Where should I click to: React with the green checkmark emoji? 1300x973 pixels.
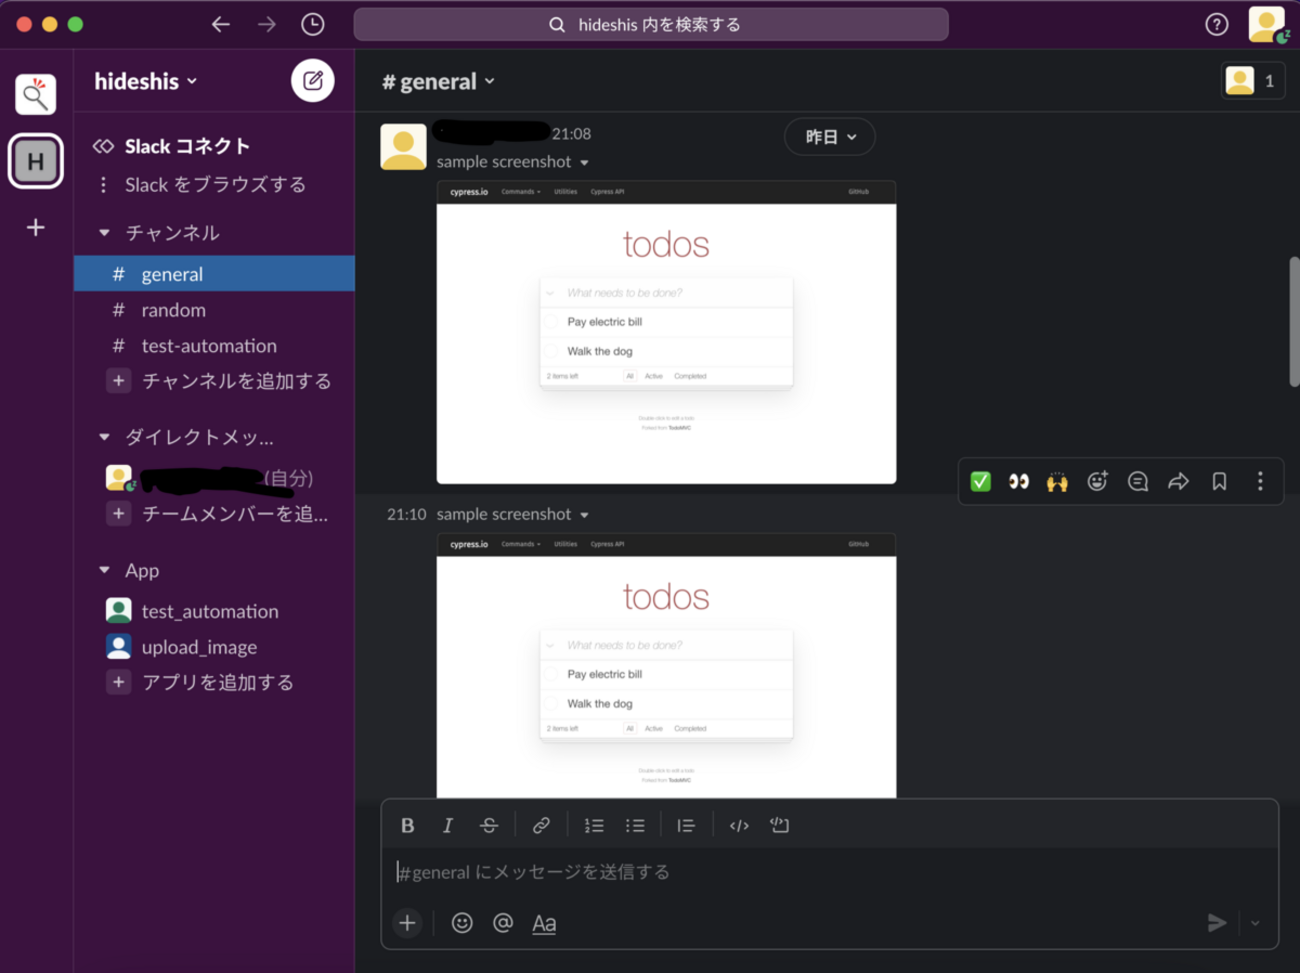point(981,482)
